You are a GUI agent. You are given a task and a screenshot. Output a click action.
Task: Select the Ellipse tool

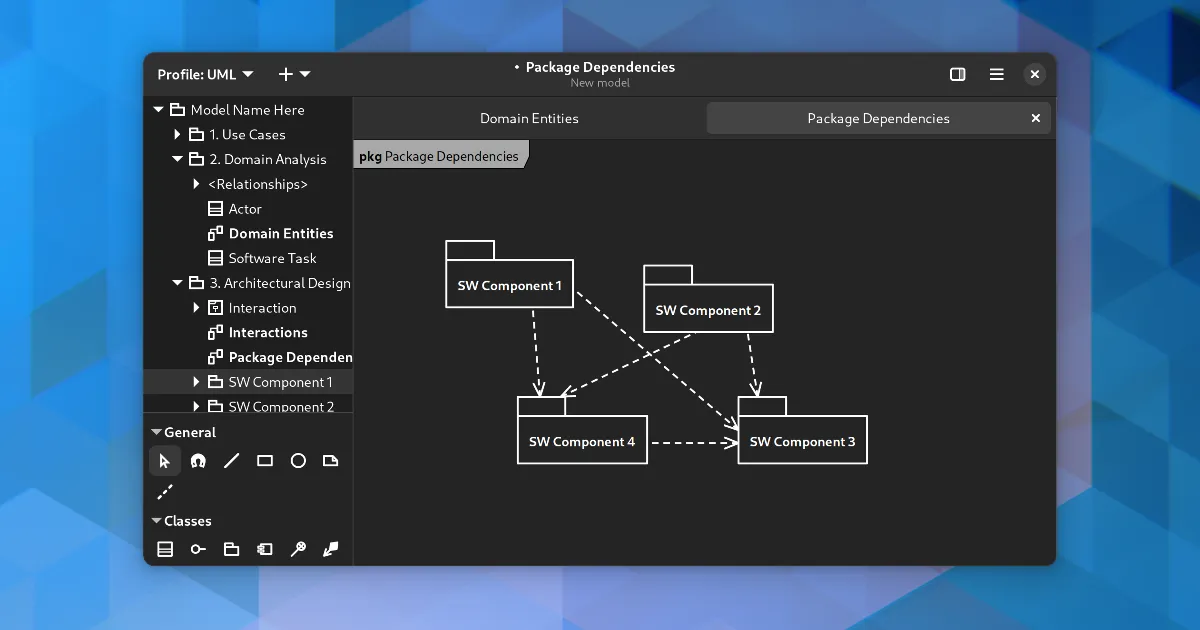[x=298, y=461]
